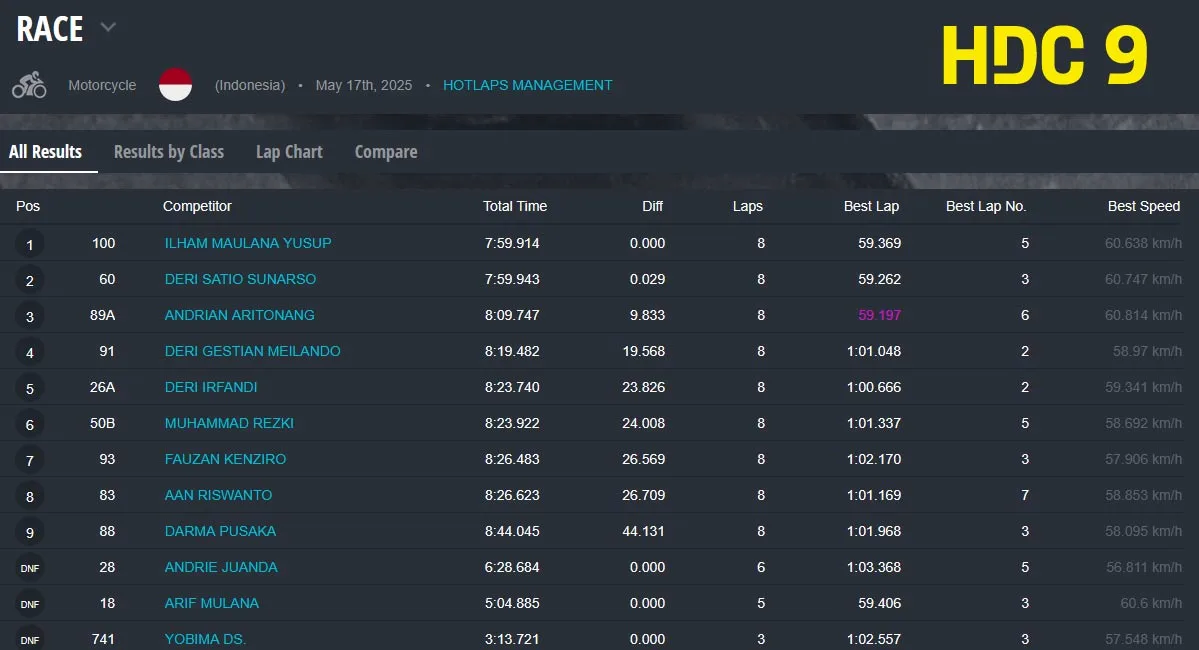Open the RACE session dropdown chevron

(109, 28)
